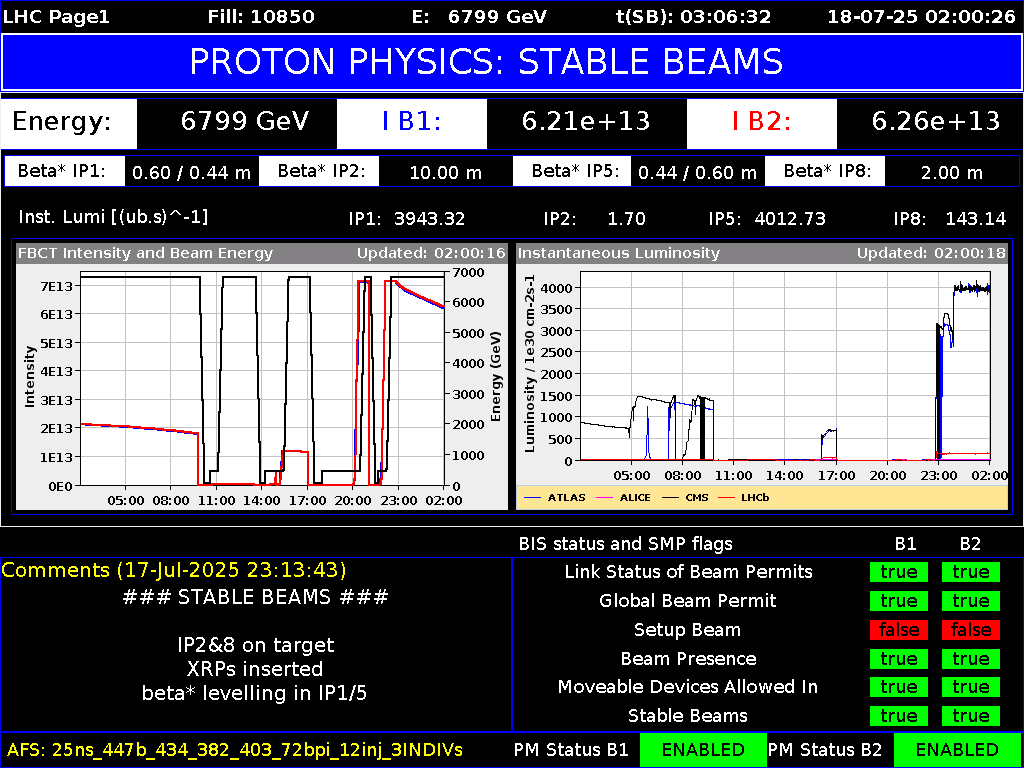Select the Global Beam Permit label
The height and width of the screenshot is (768, 1024).
coord(688,601)
